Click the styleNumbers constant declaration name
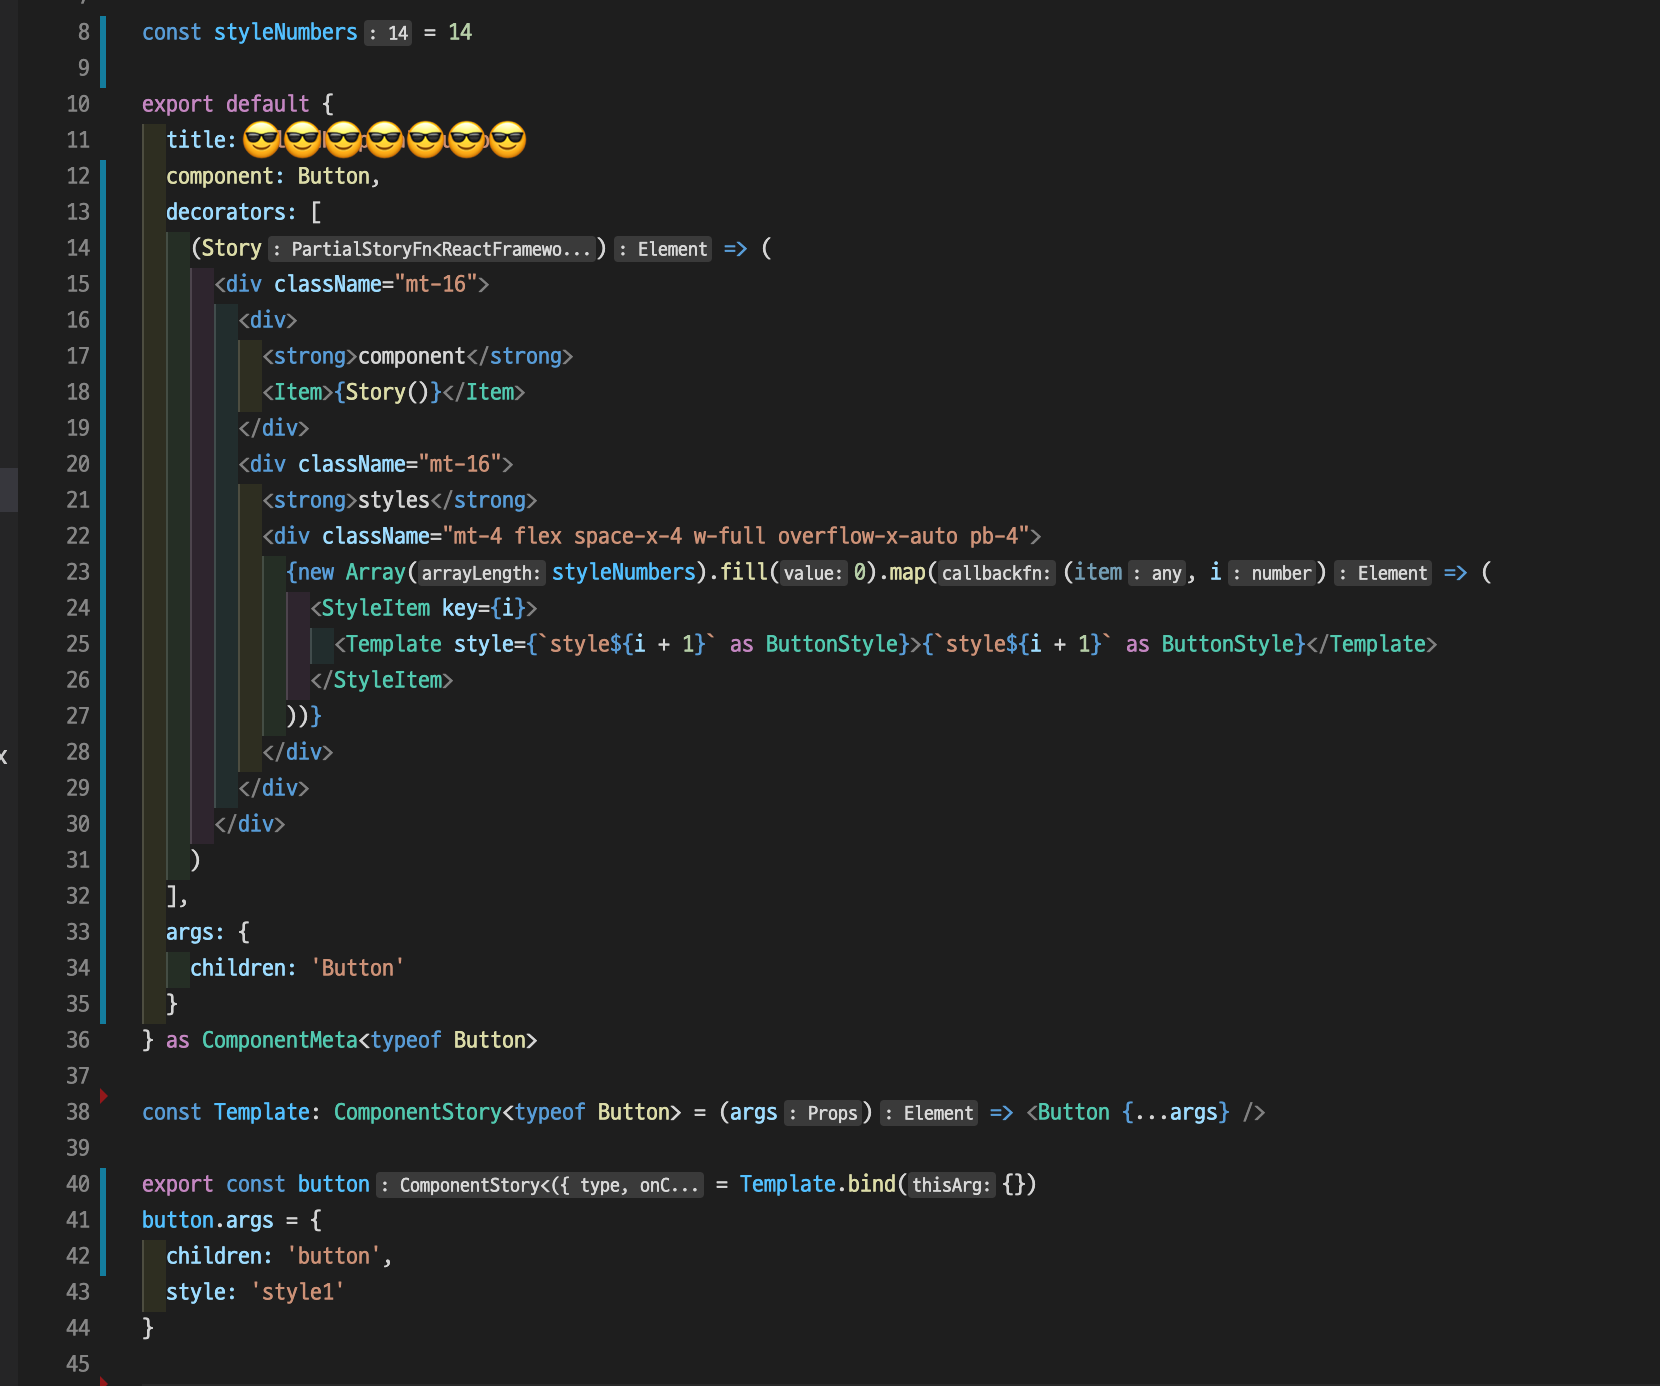1660x1386 pixels. [x=285, y=32]
